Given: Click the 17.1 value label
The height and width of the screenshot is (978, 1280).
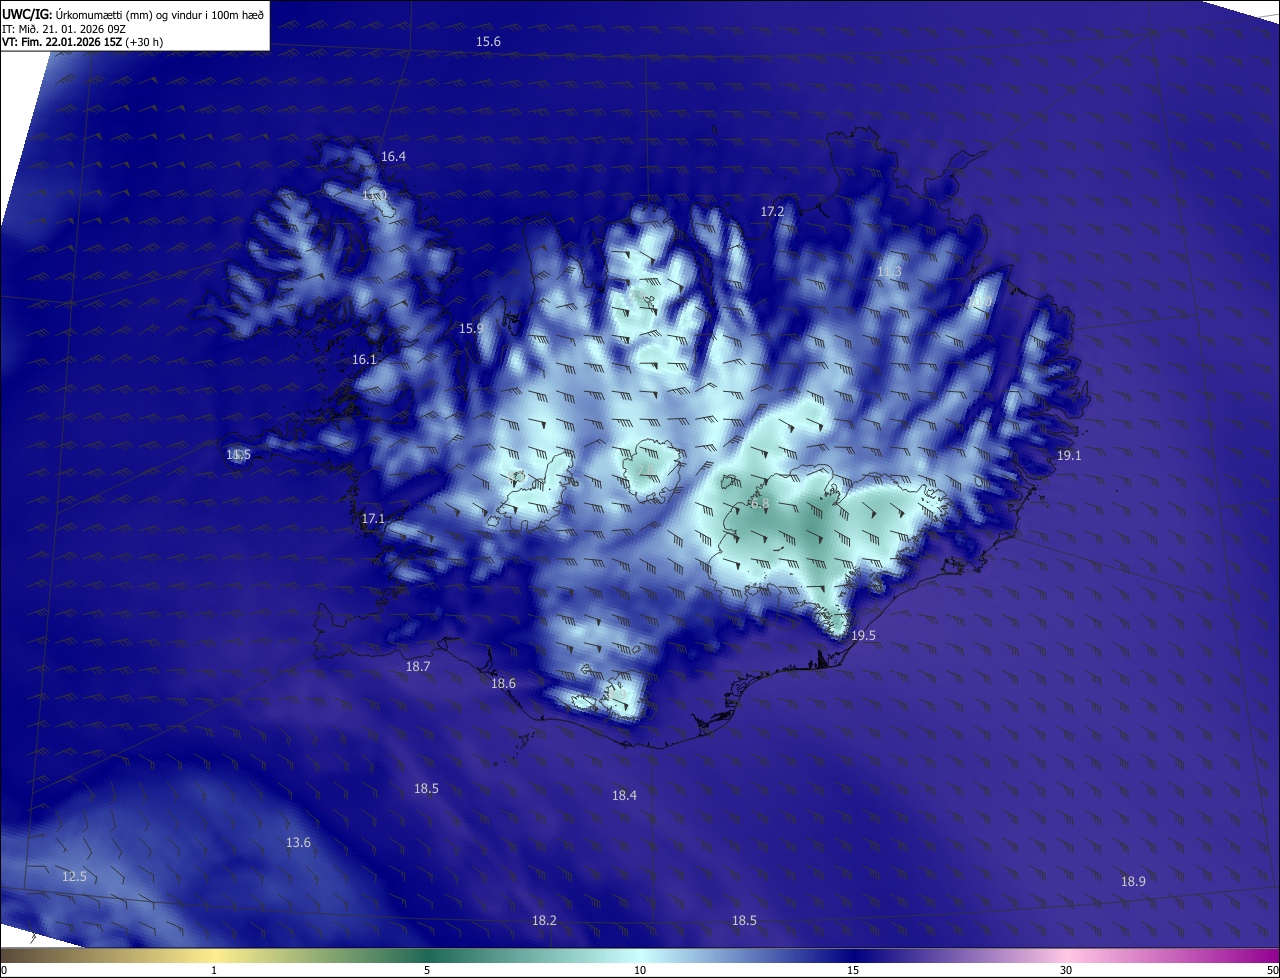Looking at the screenshot, I should pyautogui.click(x=373, y=518).
